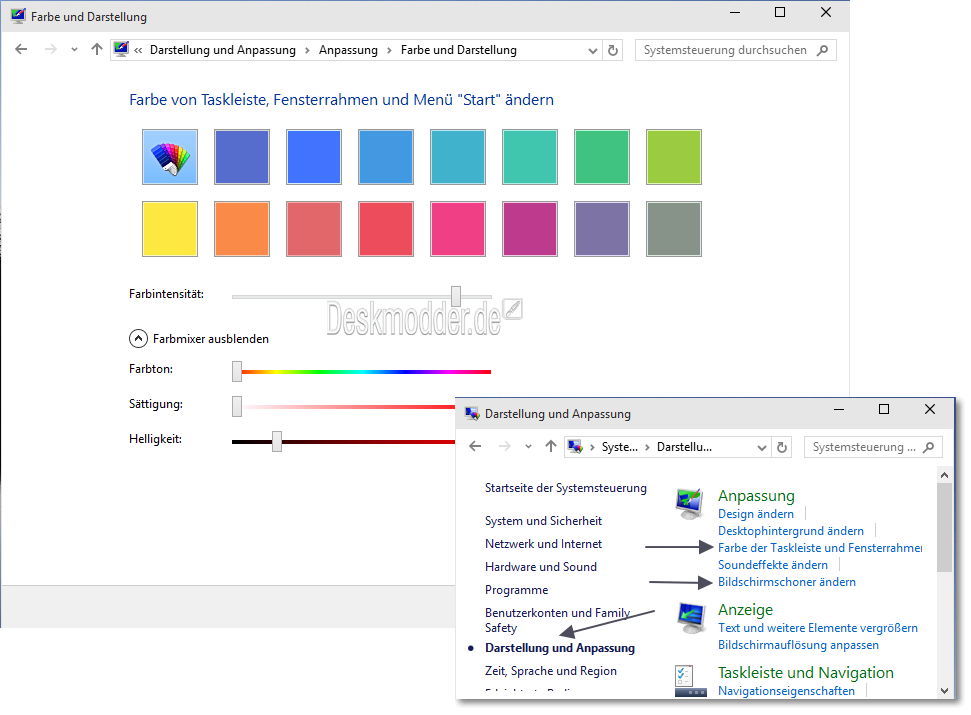Click the Farbintensität slider handle
The image size is (971, 715).
(x=456, y=294)
